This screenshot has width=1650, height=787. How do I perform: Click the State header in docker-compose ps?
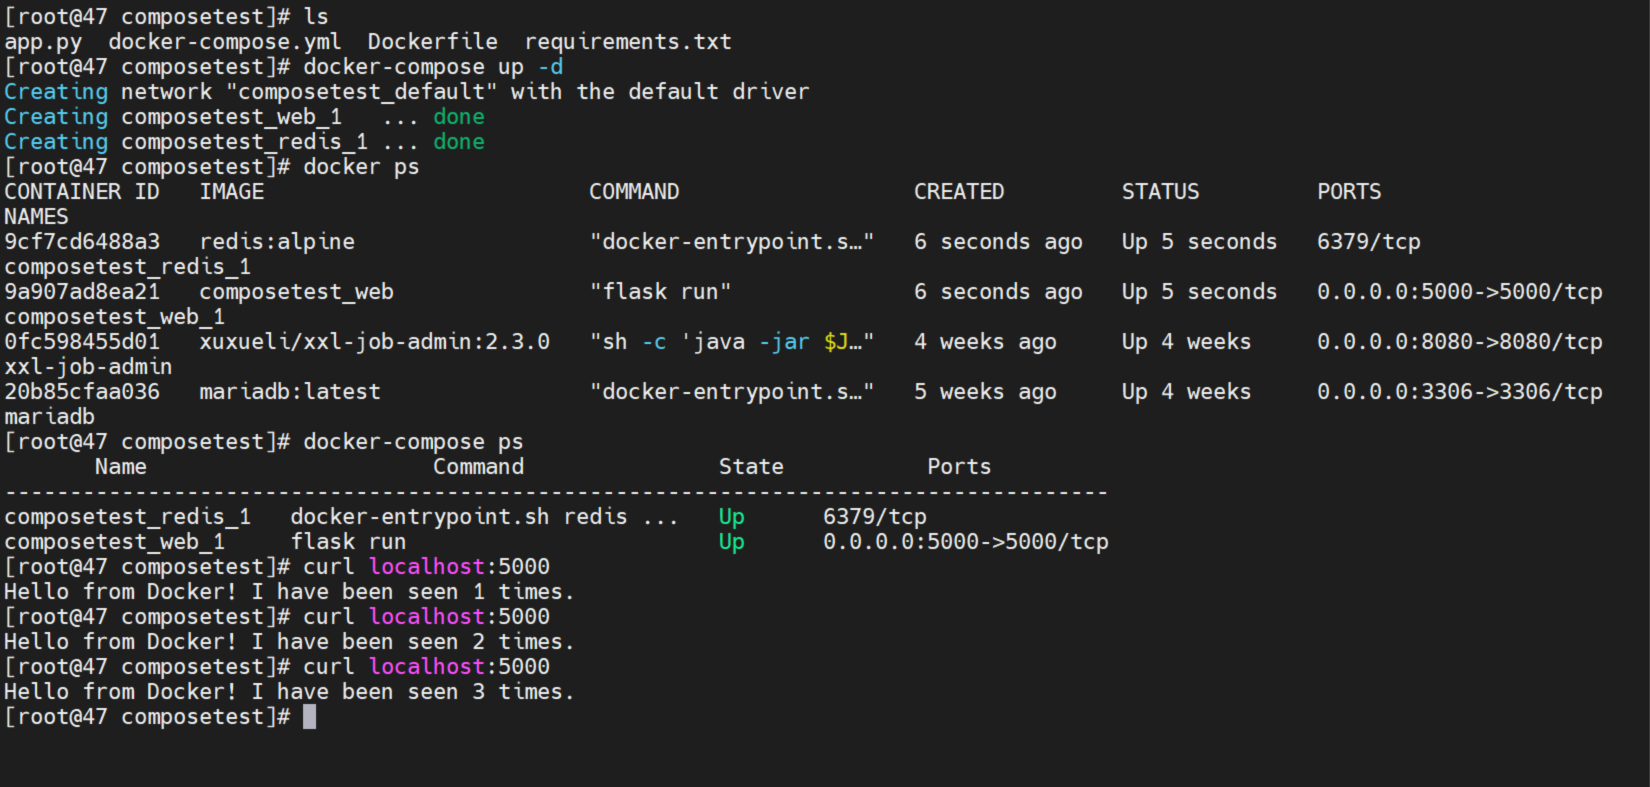[x=751, y=467]
